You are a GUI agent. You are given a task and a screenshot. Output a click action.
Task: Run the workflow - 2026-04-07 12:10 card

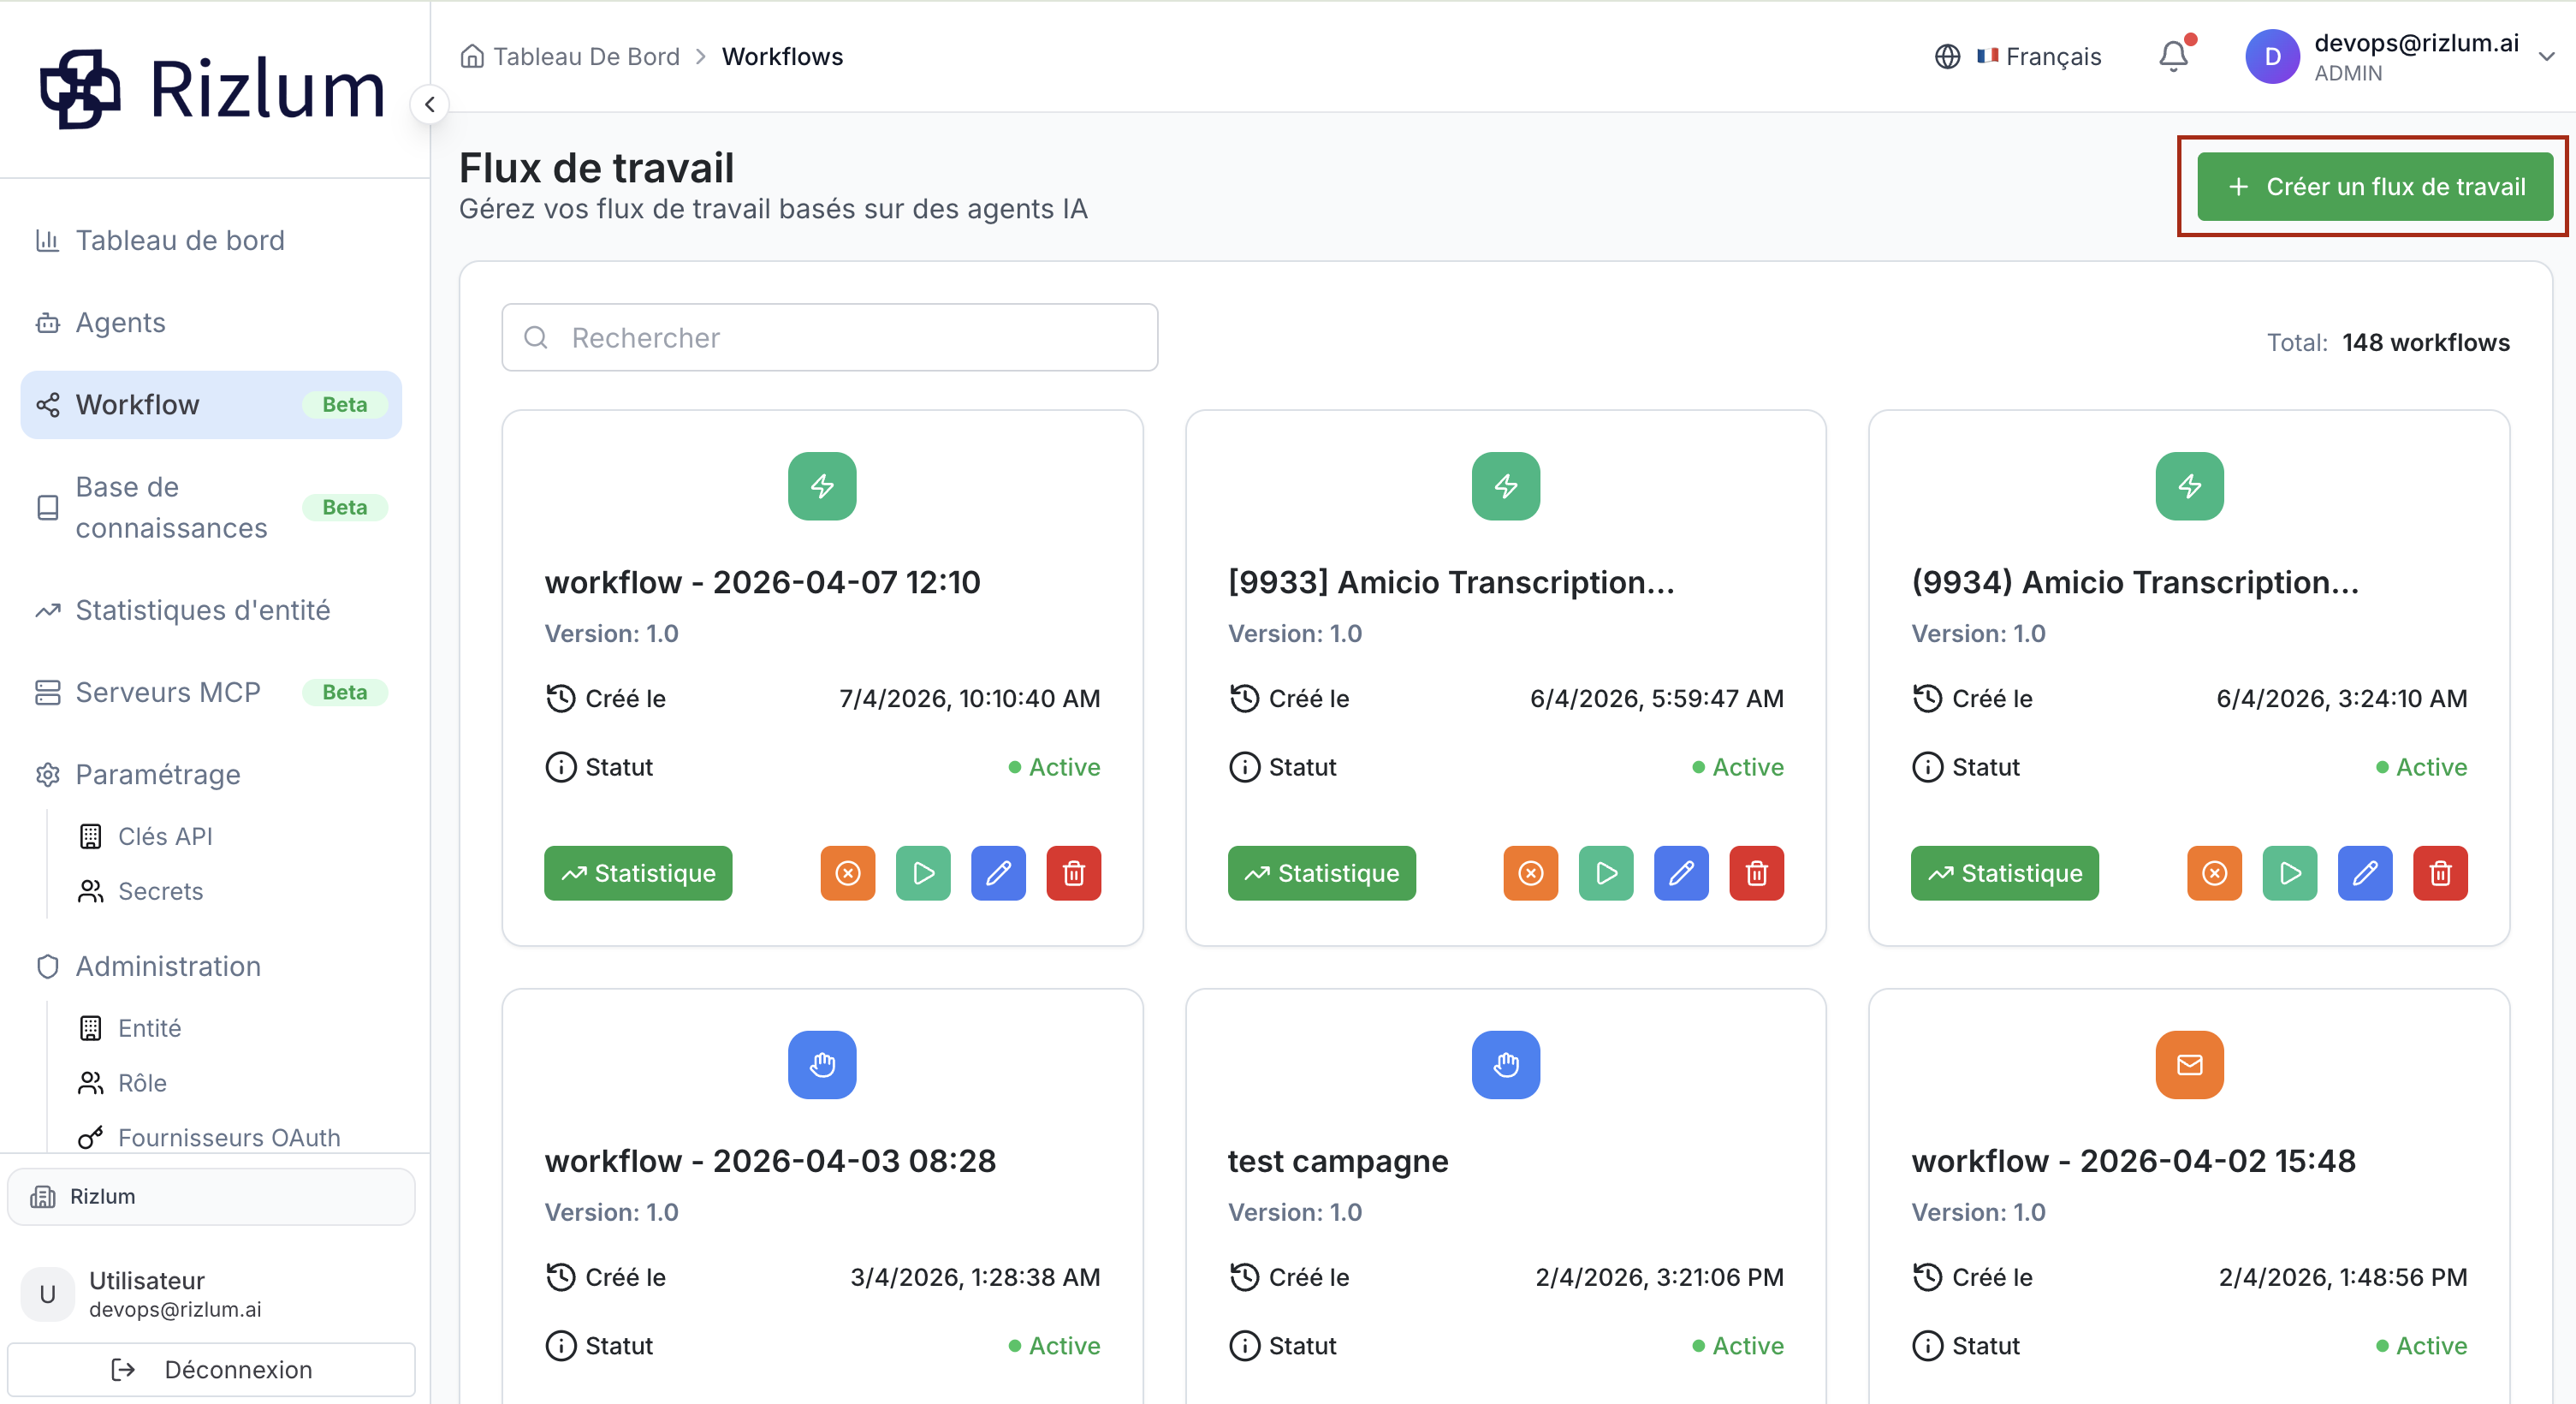point(923,873)
